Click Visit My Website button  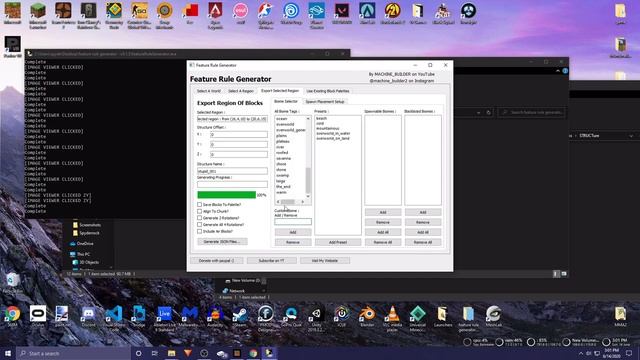[325, 260]
